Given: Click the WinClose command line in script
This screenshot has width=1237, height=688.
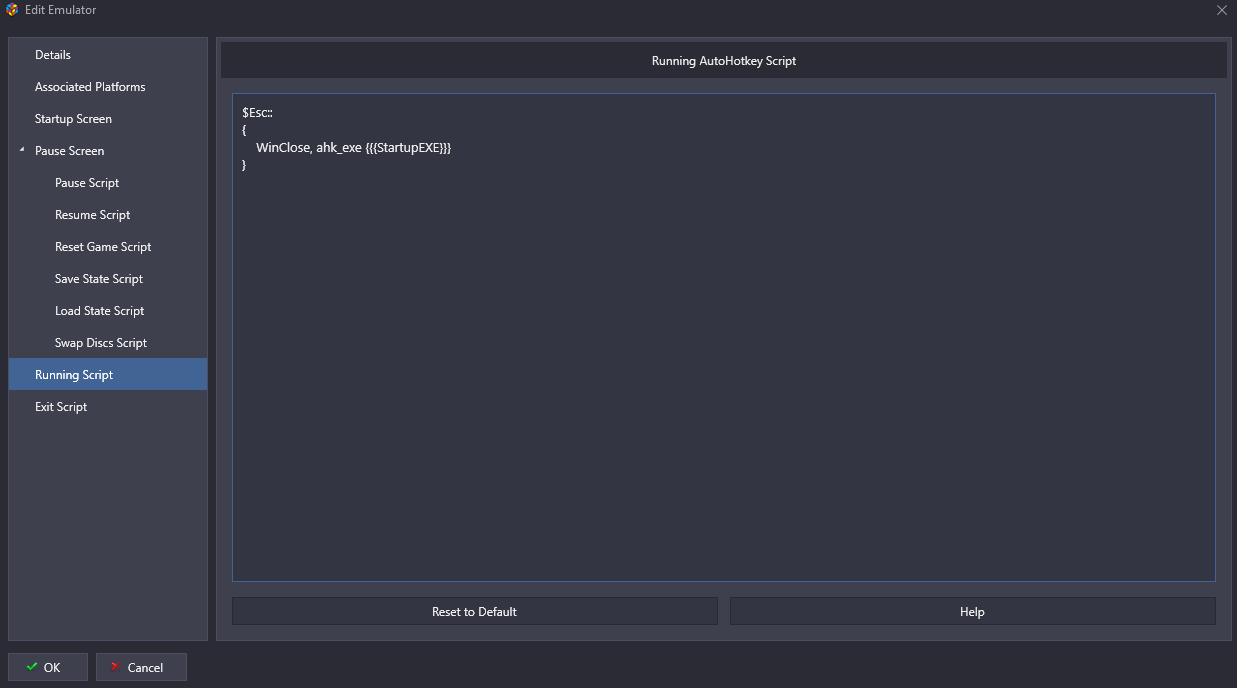Looking at the screenshot, I should pyautogui.click(x=354, y=147).
